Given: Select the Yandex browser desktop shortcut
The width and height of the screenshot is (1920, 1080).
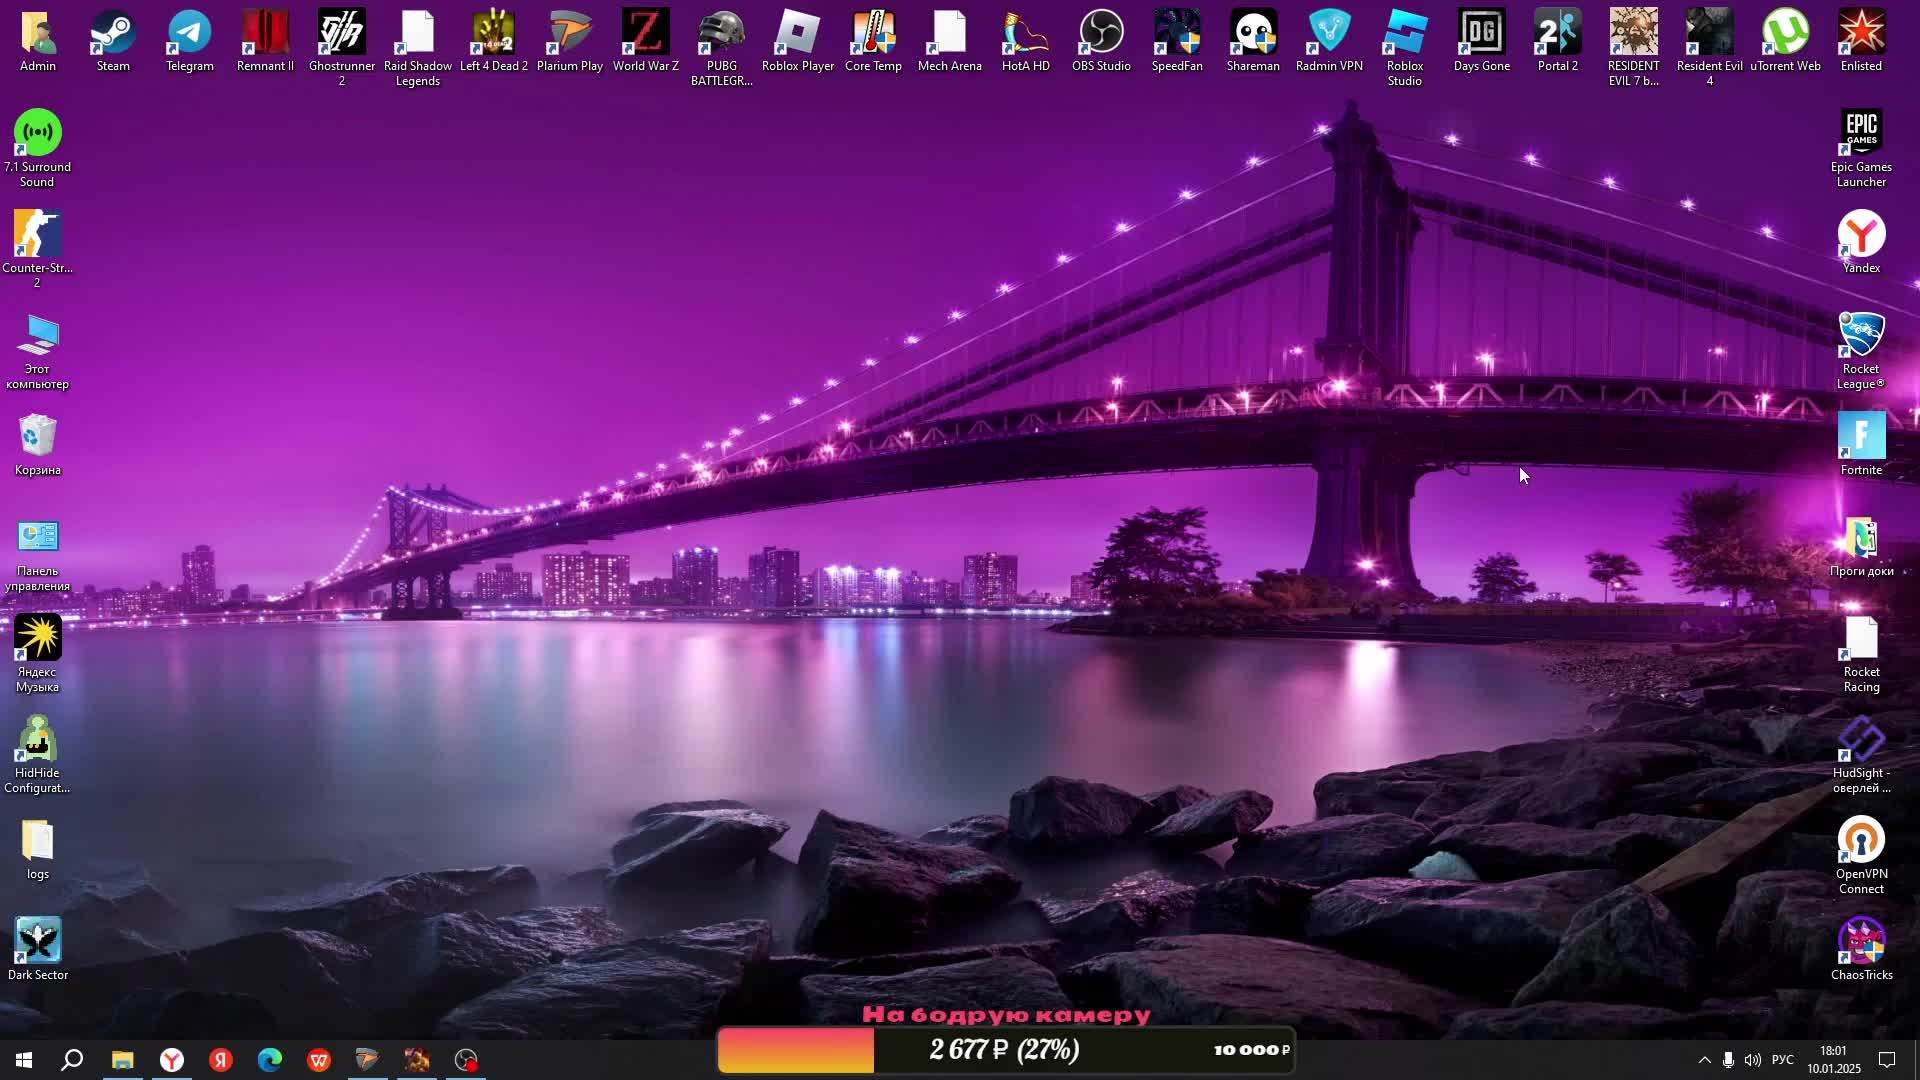Looking at the screenshot, I should coord(1862,242).
